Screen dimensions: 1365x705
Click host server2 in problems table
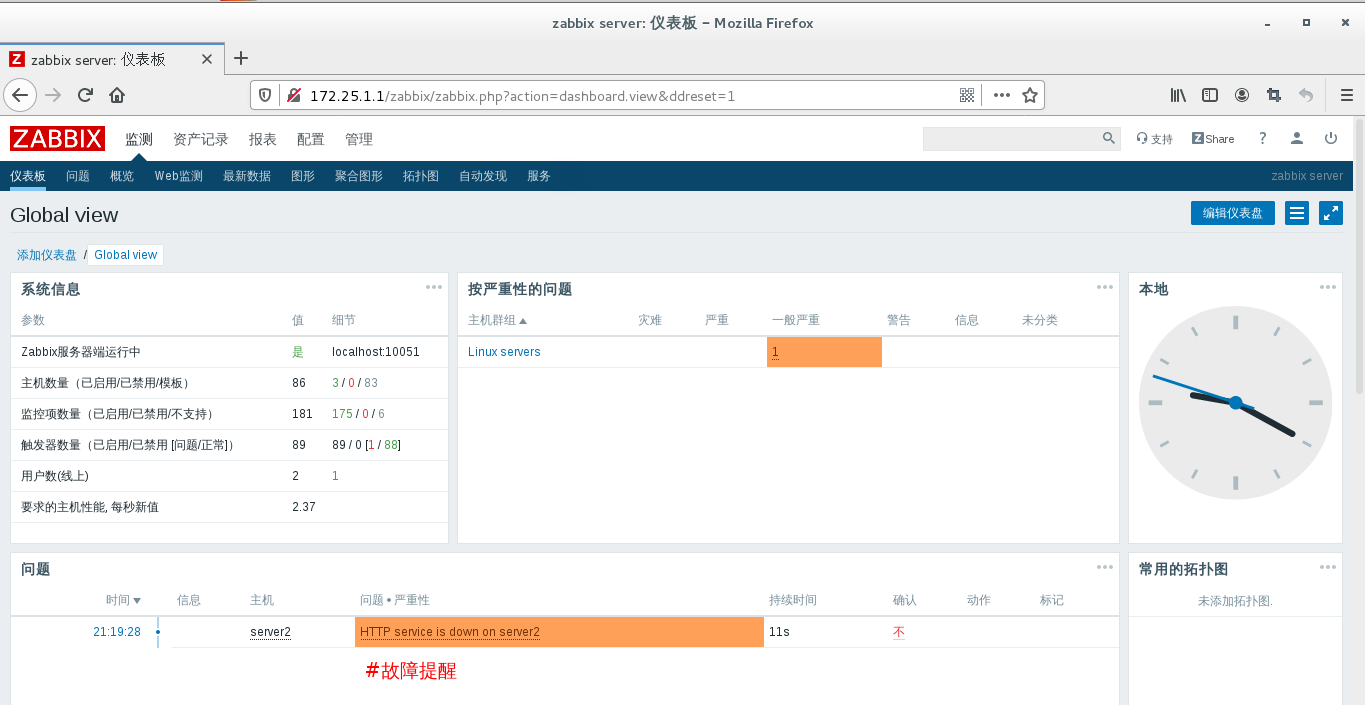tap(270, 632)
